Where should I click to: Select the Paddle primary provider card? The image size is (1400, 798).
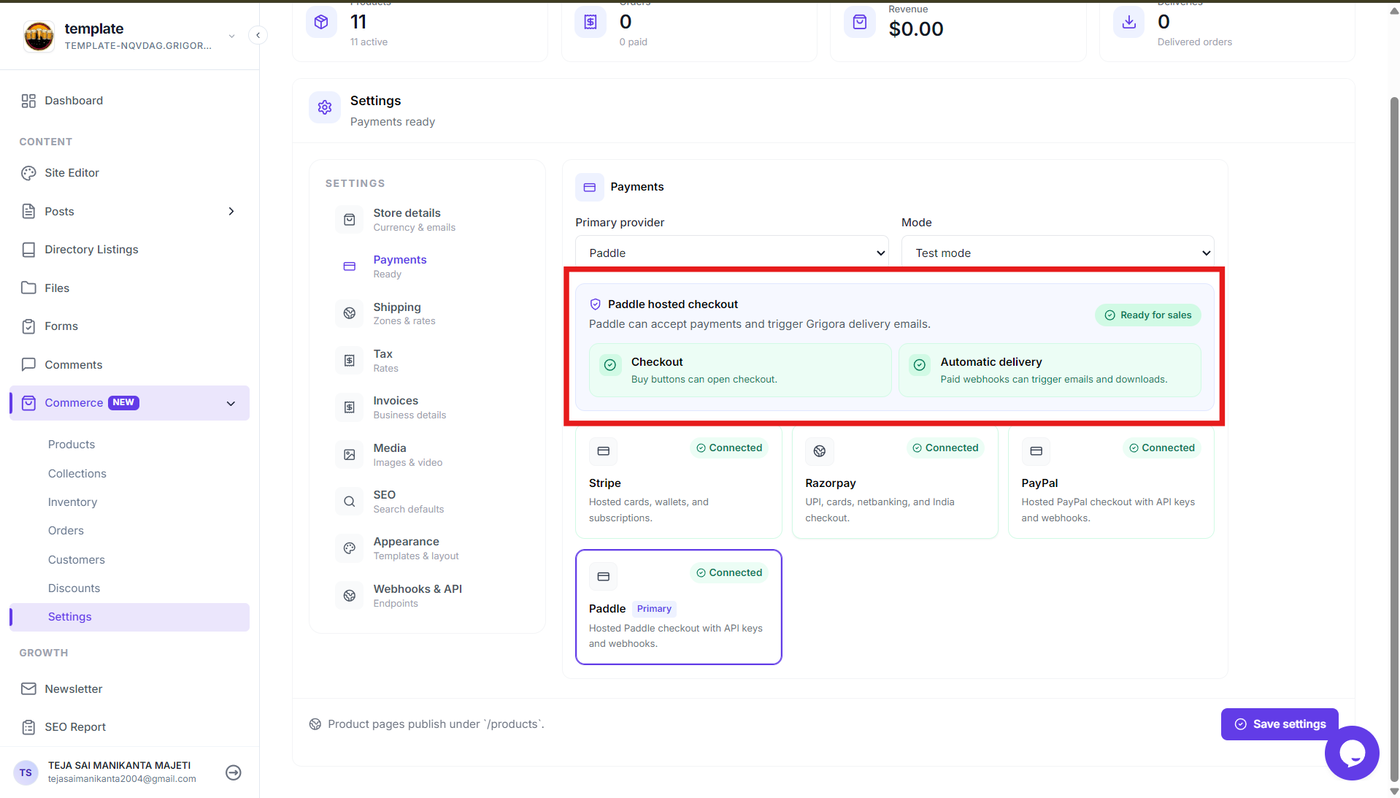pyautogui.click(x=679, y=607)
